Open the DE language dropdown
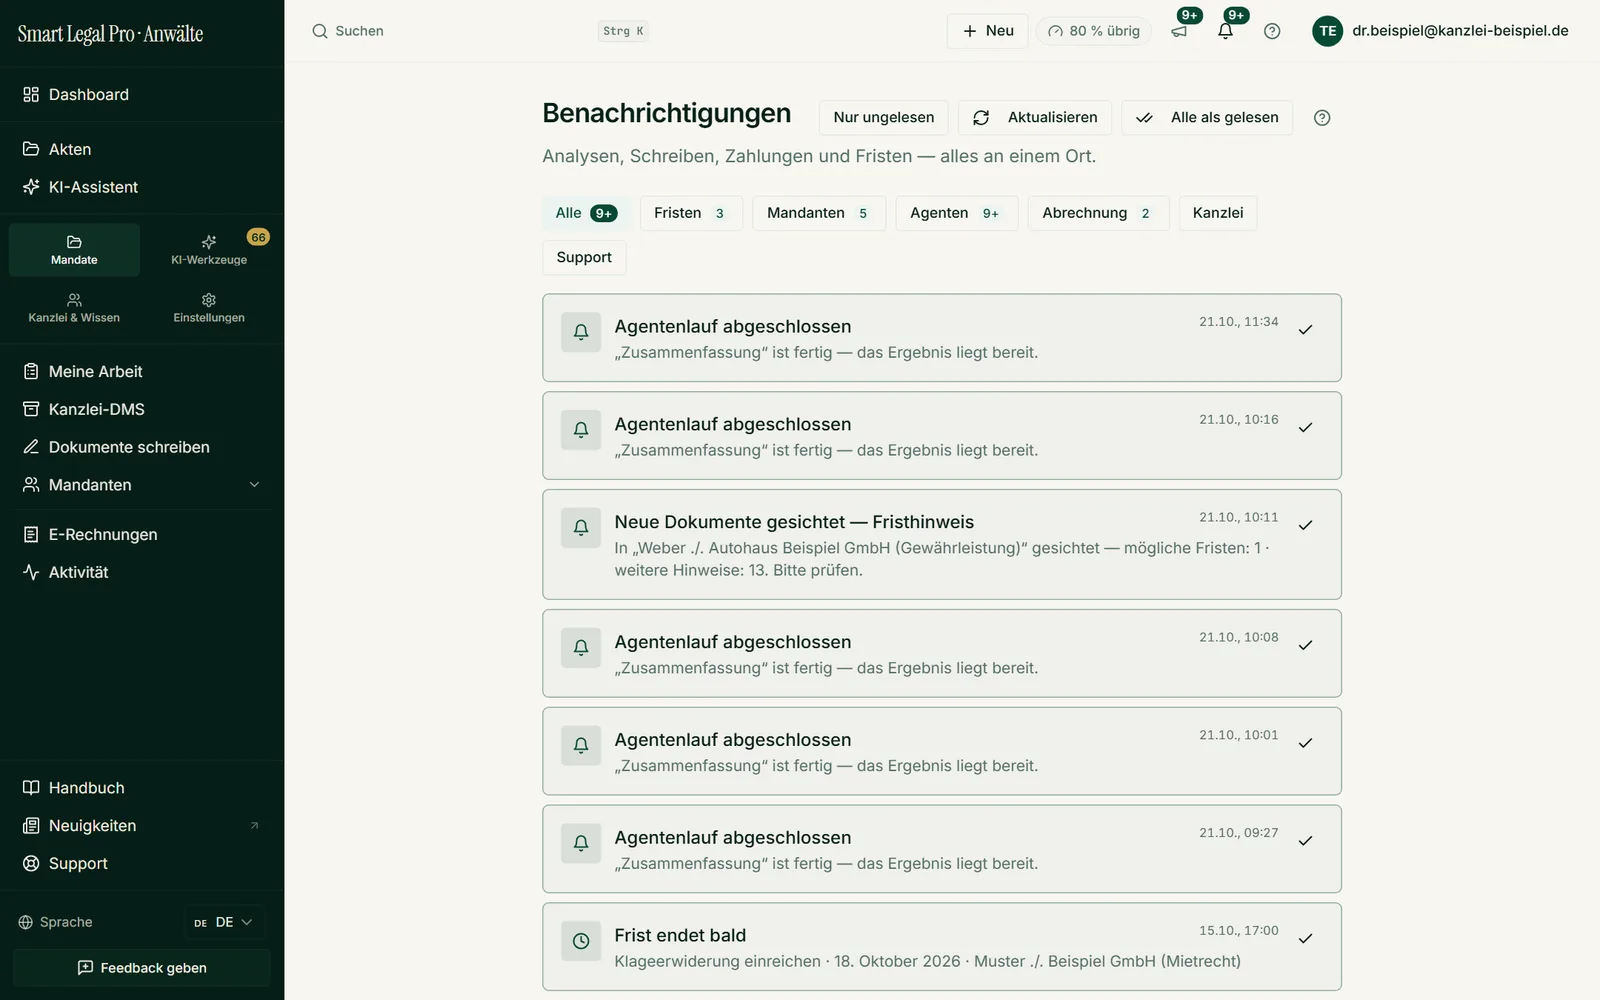1600x1000 pixels. point(224,922)
